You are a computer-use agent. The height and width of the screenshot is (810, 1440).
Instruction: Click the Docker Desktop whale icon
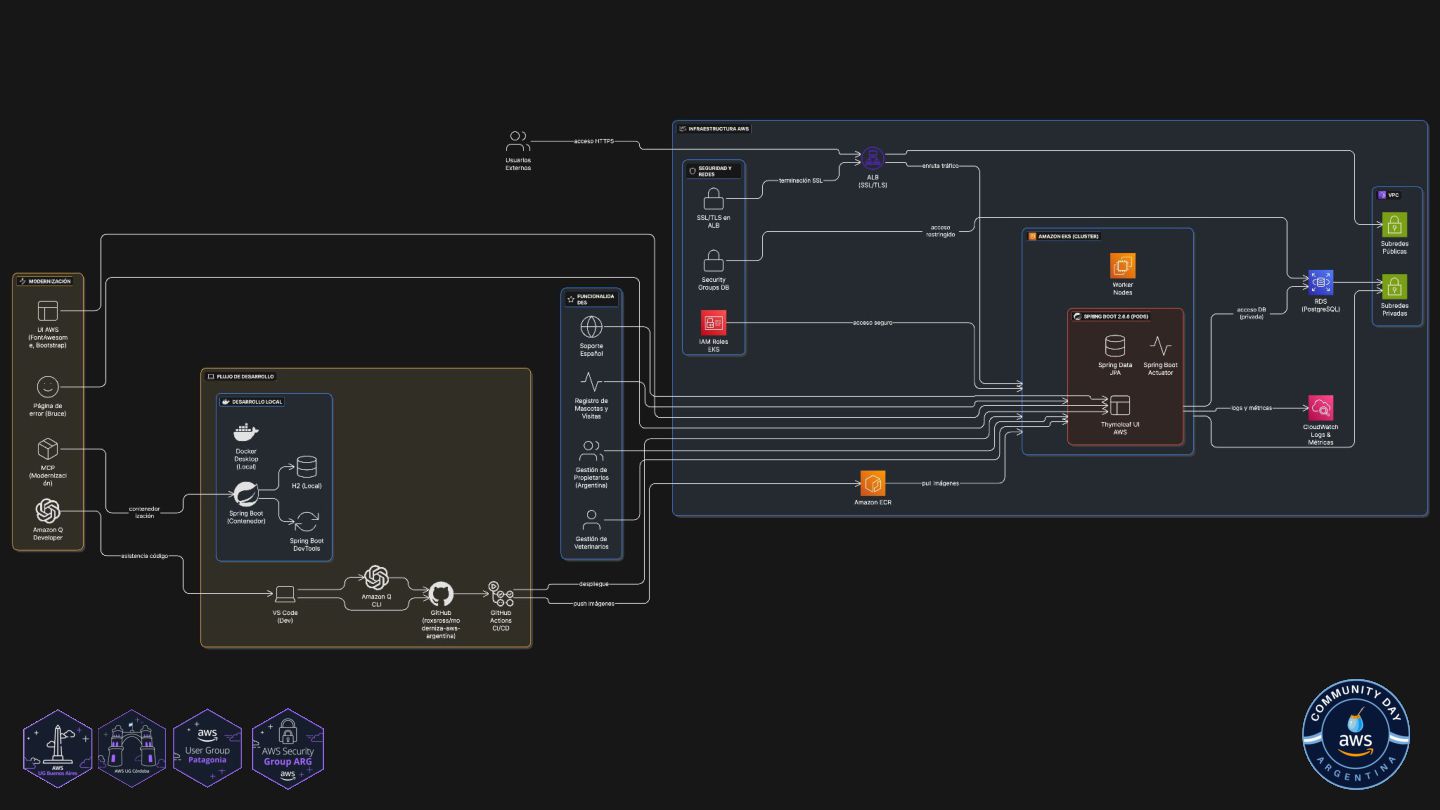pos(246,432)
